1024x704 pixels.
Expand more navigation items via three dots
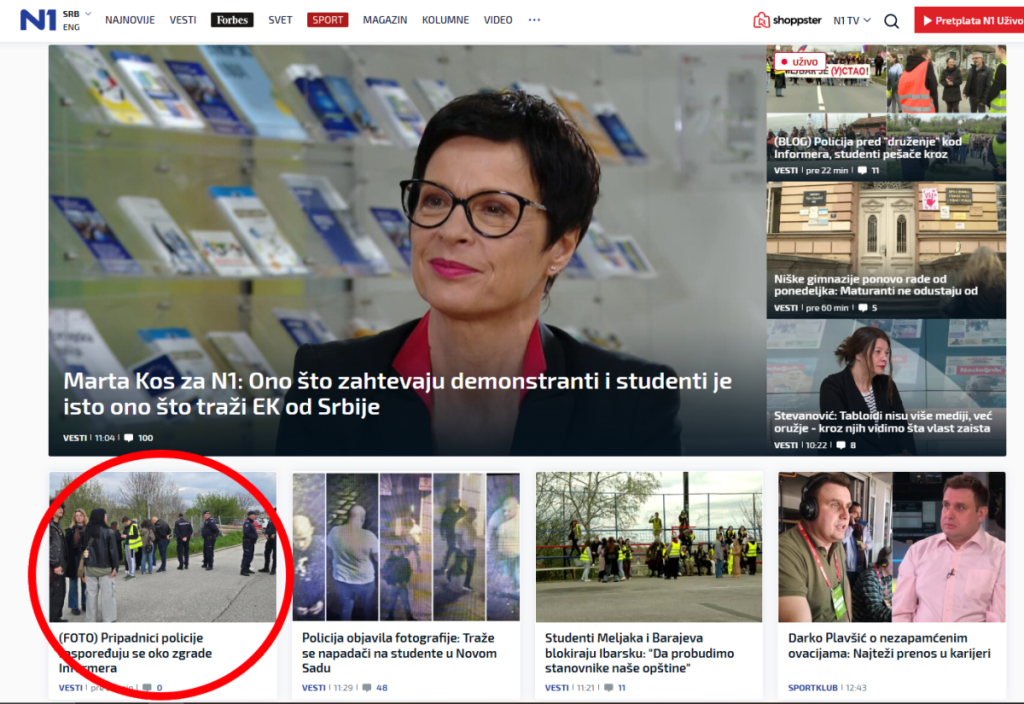[x=534, y=20]
